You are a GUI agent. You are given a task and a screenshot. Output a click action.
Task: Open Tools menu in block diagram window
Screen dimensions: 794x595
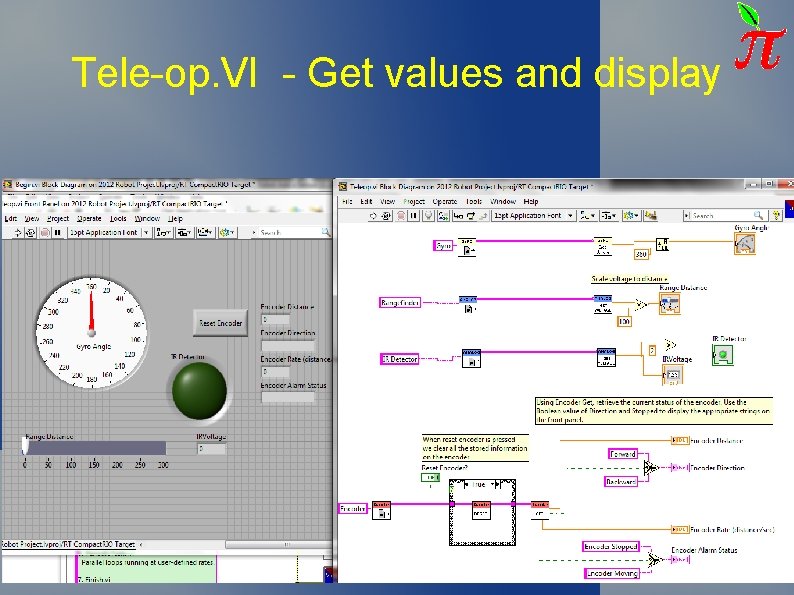point(474,202)
